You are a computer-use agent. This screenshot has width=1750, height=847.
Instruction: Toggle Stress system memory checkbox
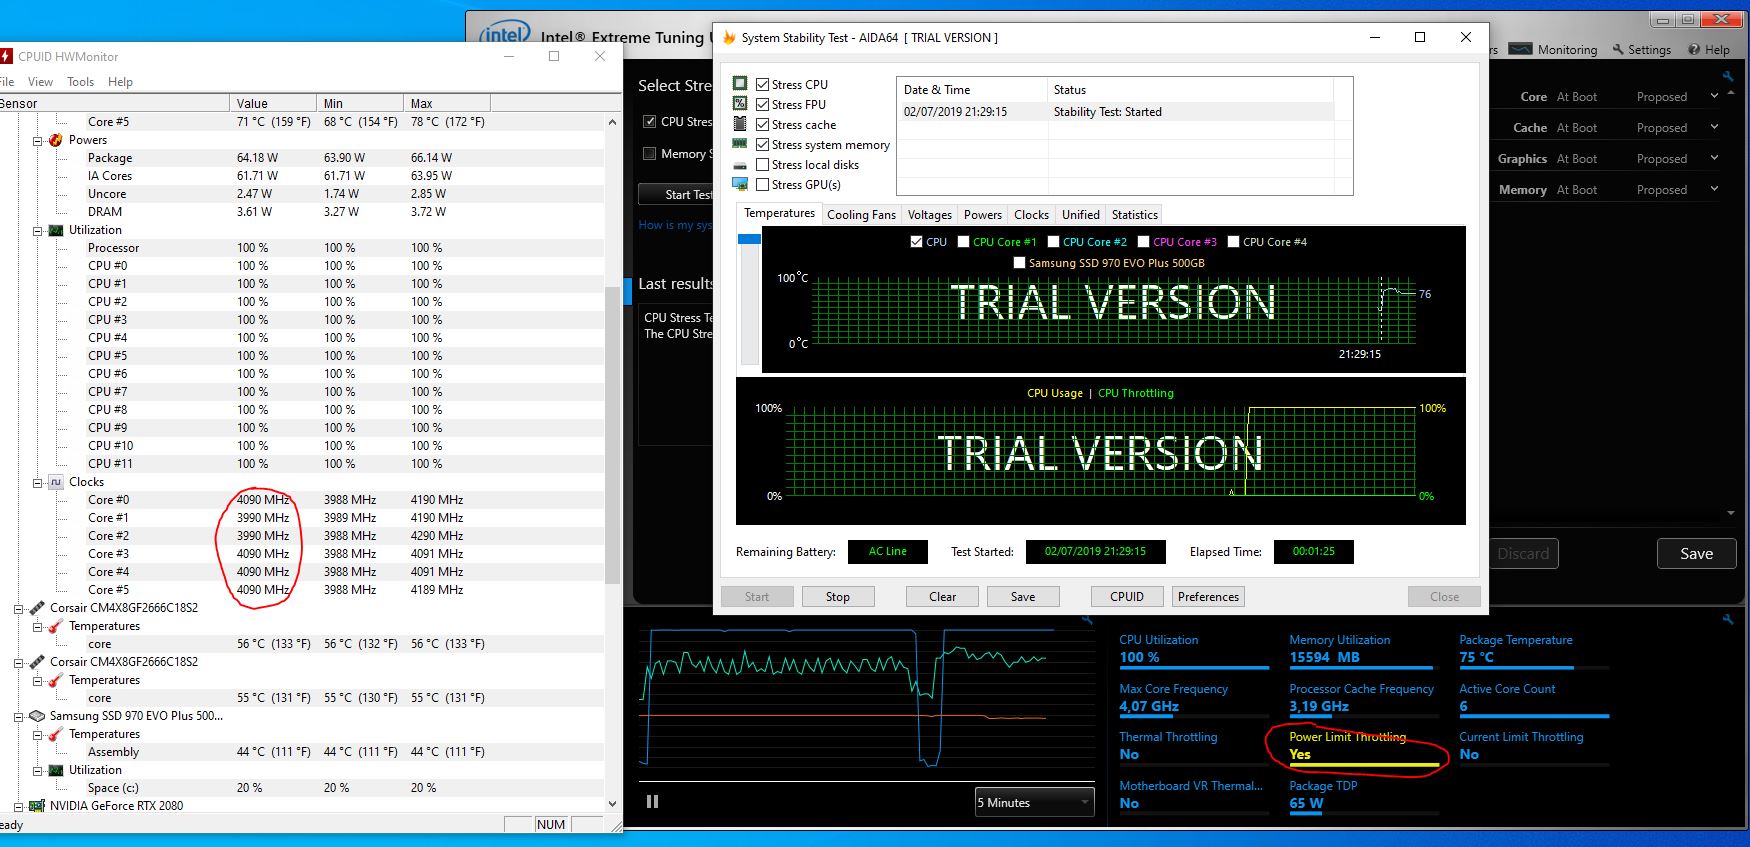click(x=762, y=145)
